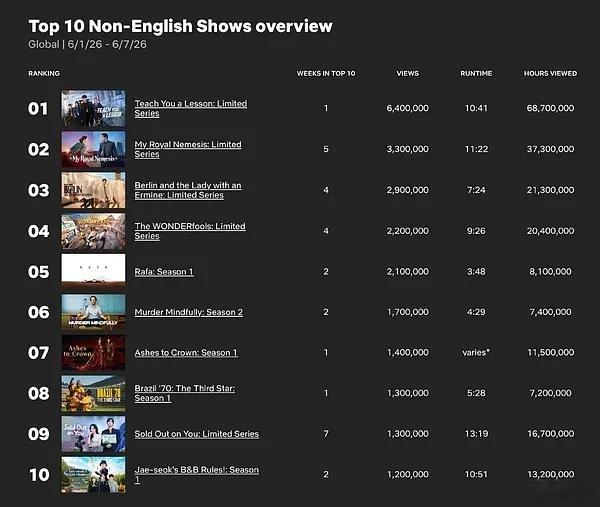Click the 2,200,000 views value

tap(408, 231)
